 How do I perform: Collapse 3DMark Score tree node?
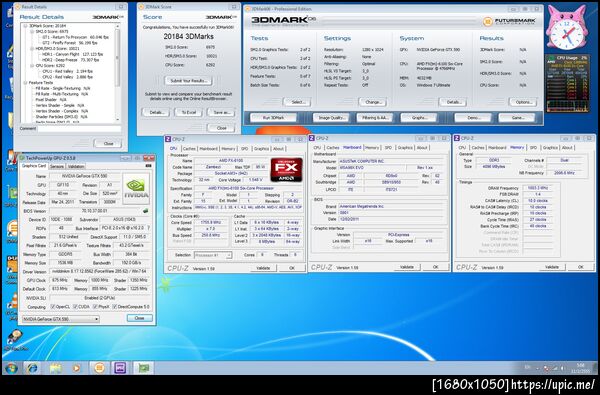coord(25,26)
